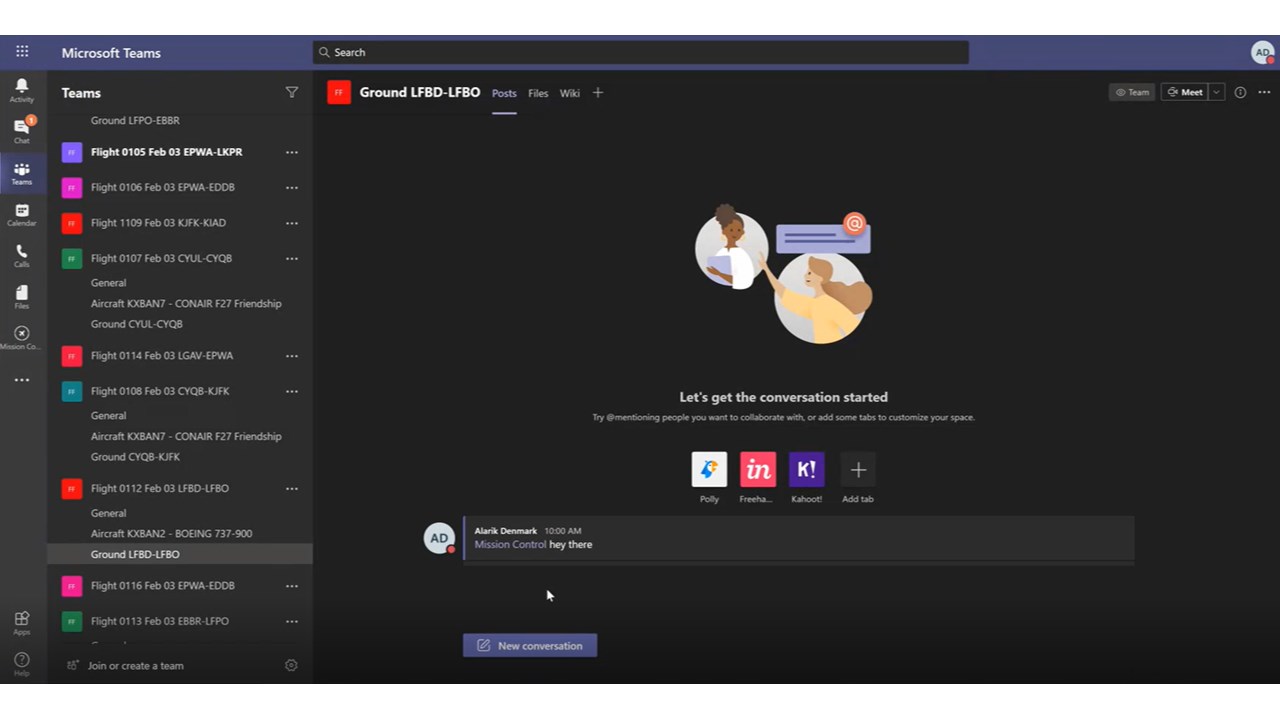Viewport: 1280px width, 720px height.
Task: Open the Calendar icon
Action: (x=22, y=215)
